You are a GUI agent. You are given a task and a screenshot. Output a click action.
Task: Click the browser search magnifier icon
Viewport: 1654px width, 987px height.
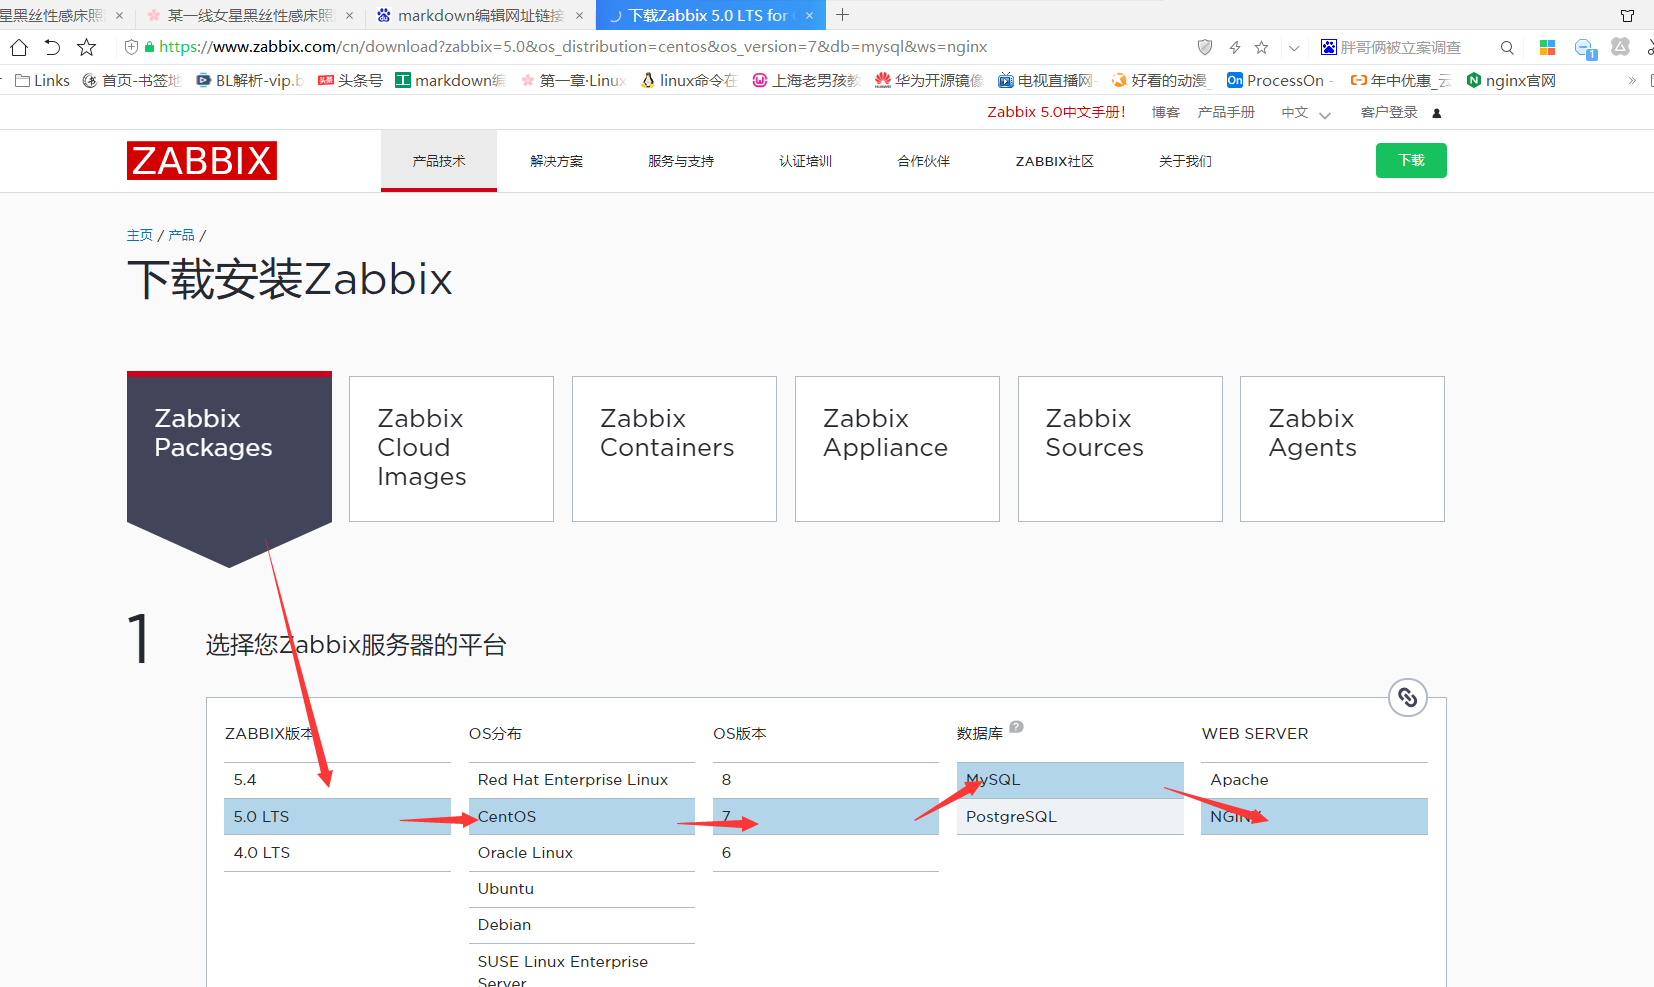pos(1506,46)
